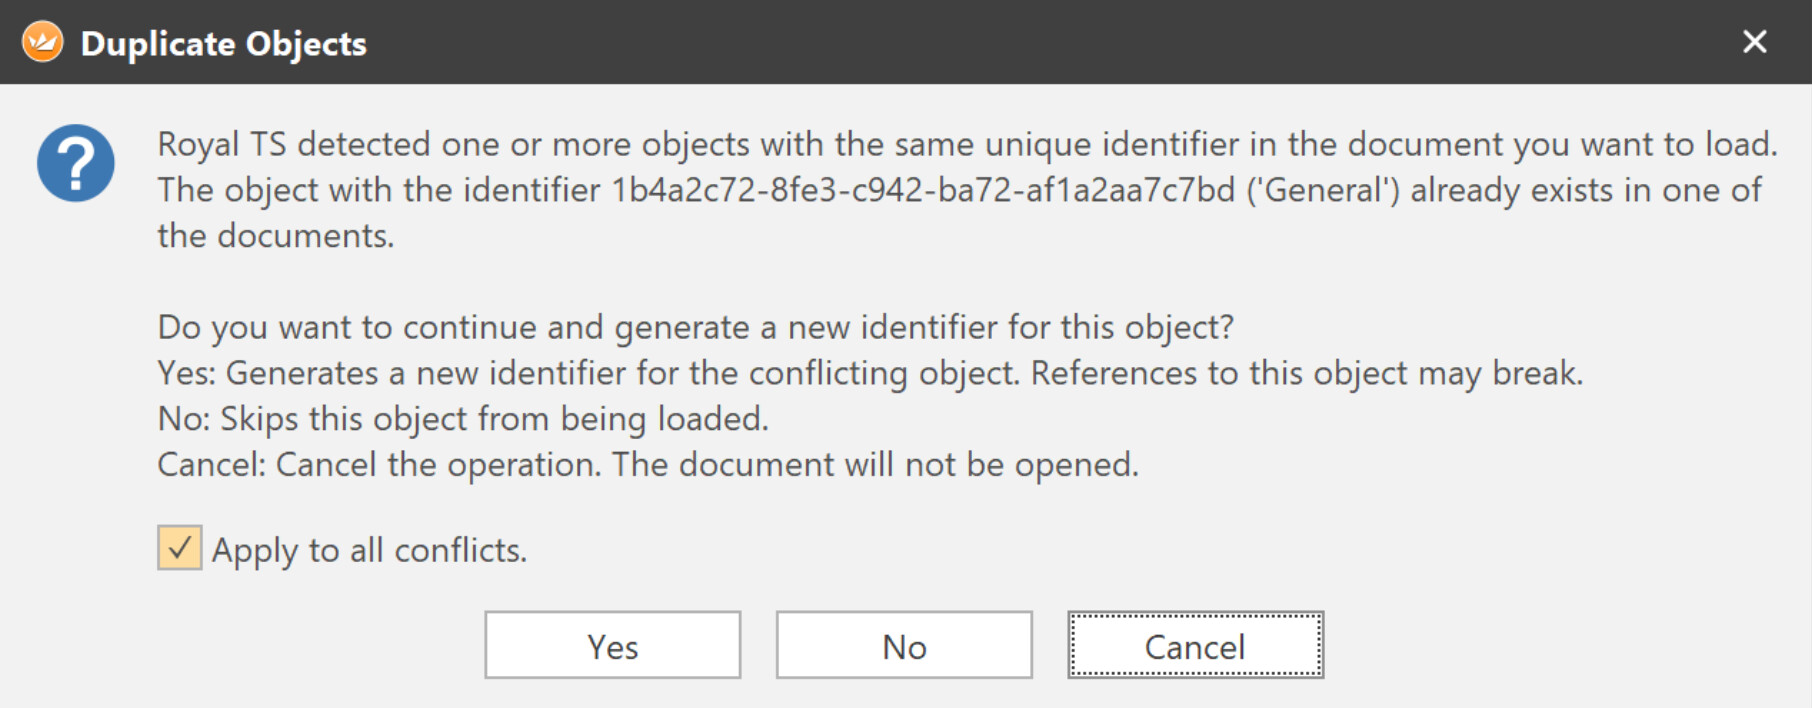Click the 'Duplicate Objects' title text
Image resolution: width=1812 pixels, height=708 pixels.
[x=224, y=44]
